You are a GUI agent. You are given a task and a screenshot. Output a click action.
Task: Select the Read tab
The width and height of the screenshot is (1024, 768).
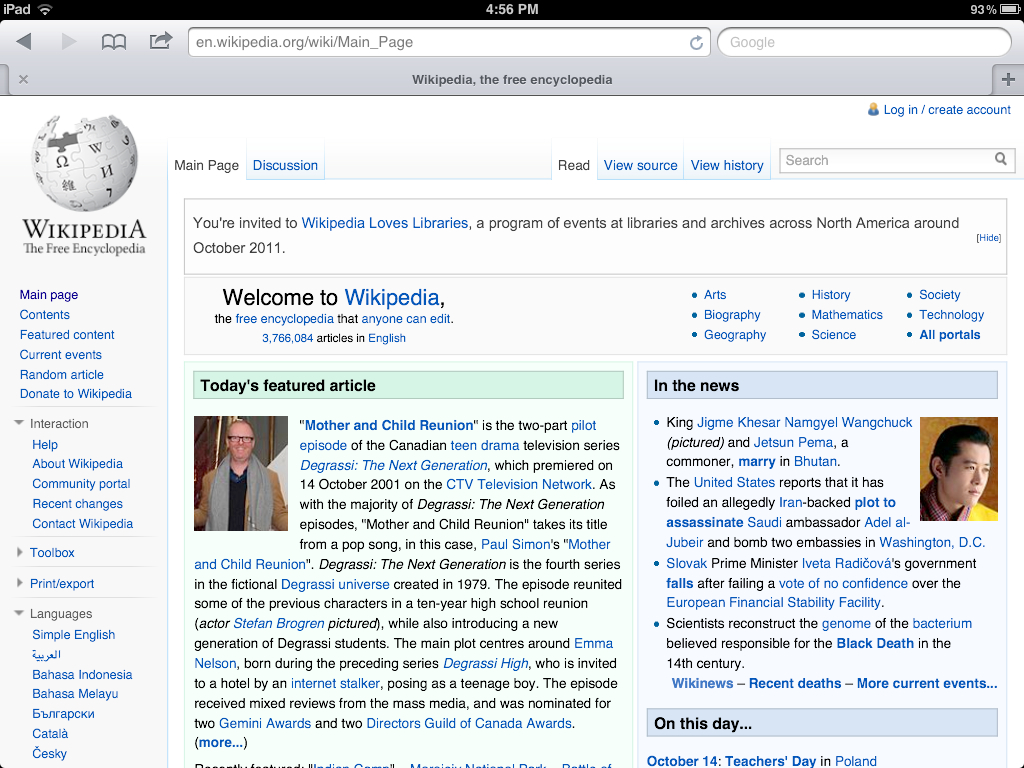[x=573, y=165]
